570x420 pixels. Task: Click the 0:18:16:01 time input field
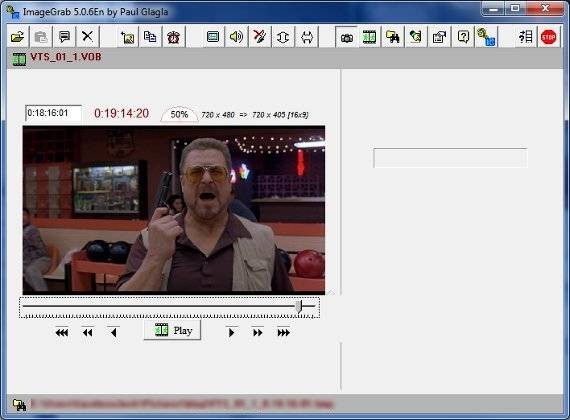[53, 113]
